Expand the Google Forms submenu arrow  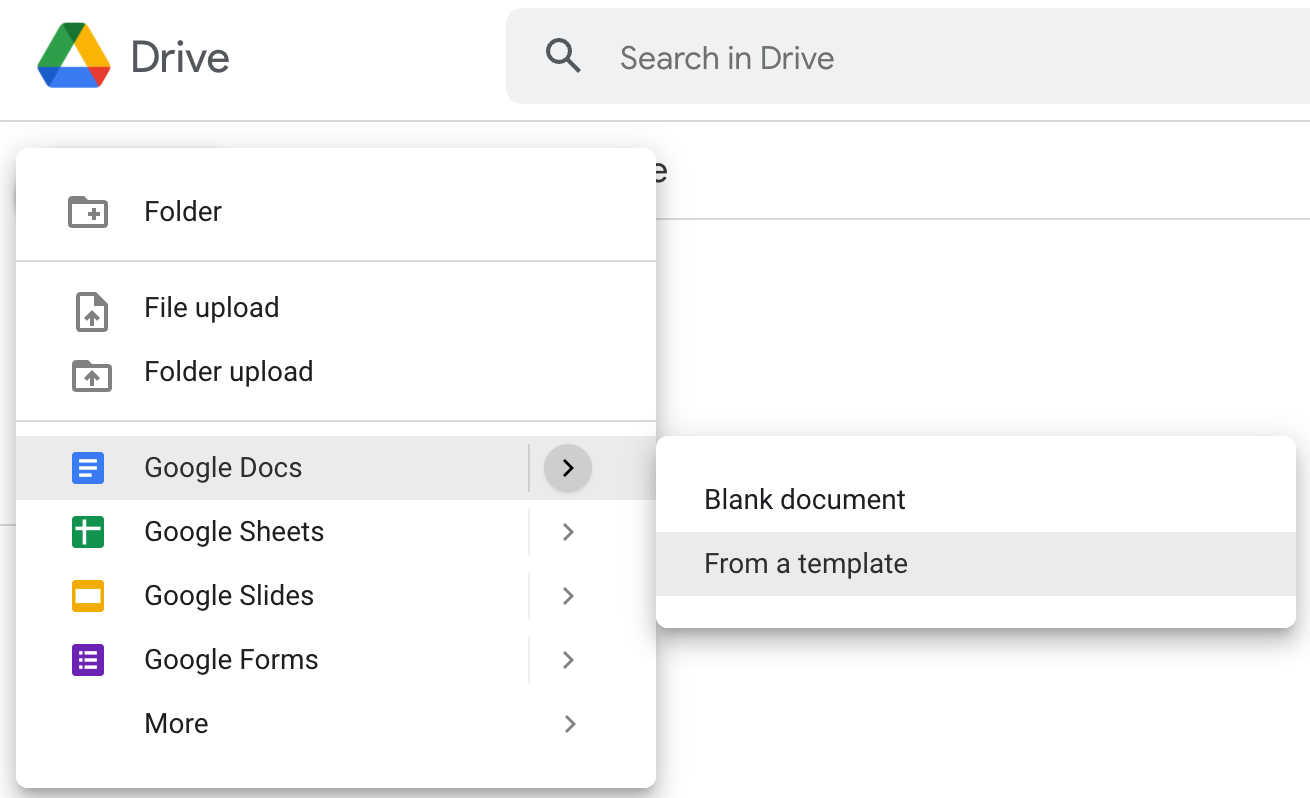coord(567,660)
